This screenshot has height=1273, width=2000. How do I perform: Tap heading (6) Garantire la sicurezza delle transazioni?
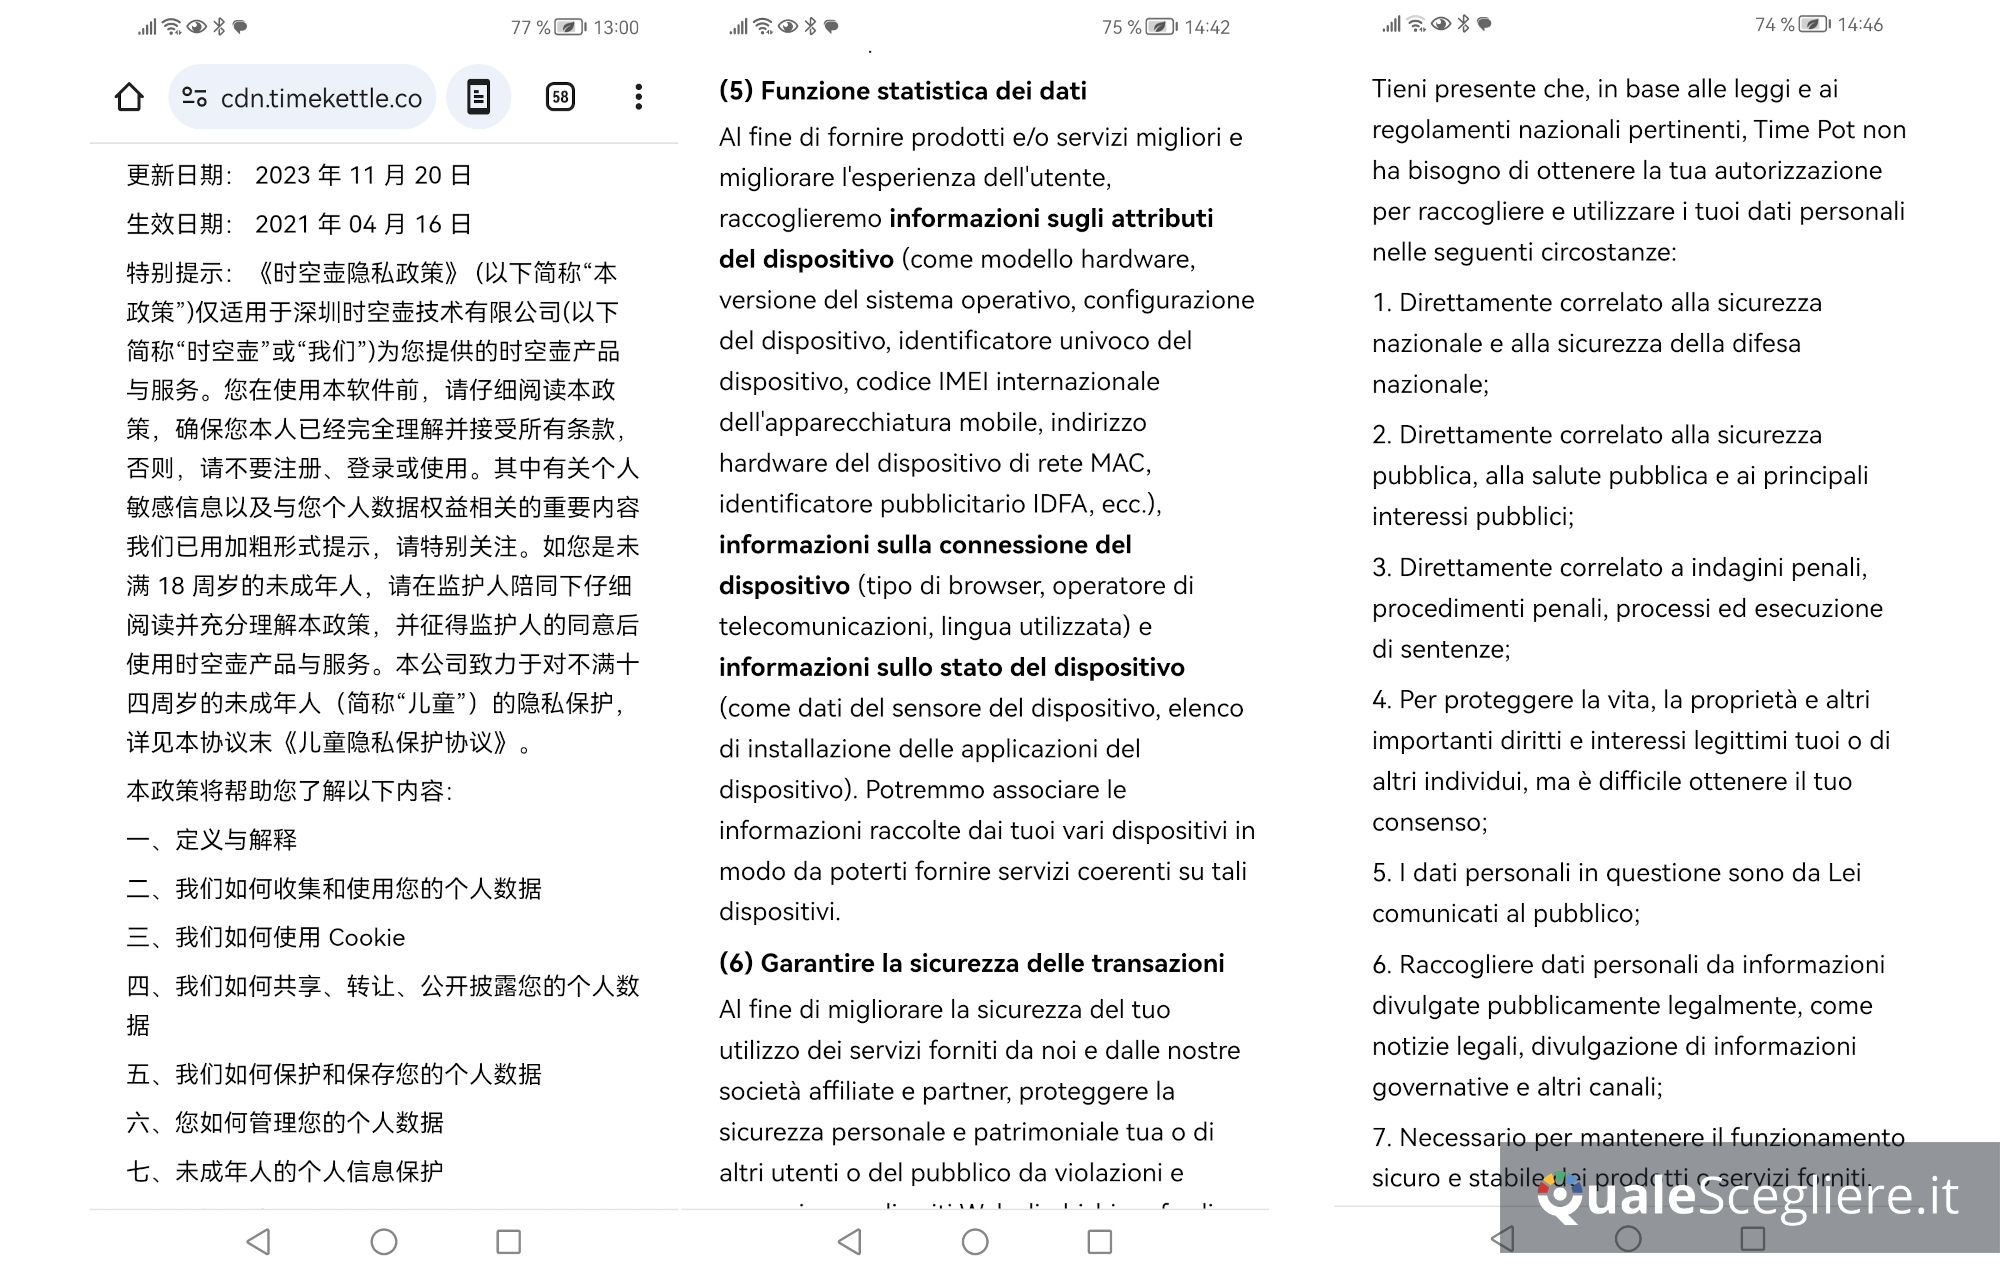point(971,963)
